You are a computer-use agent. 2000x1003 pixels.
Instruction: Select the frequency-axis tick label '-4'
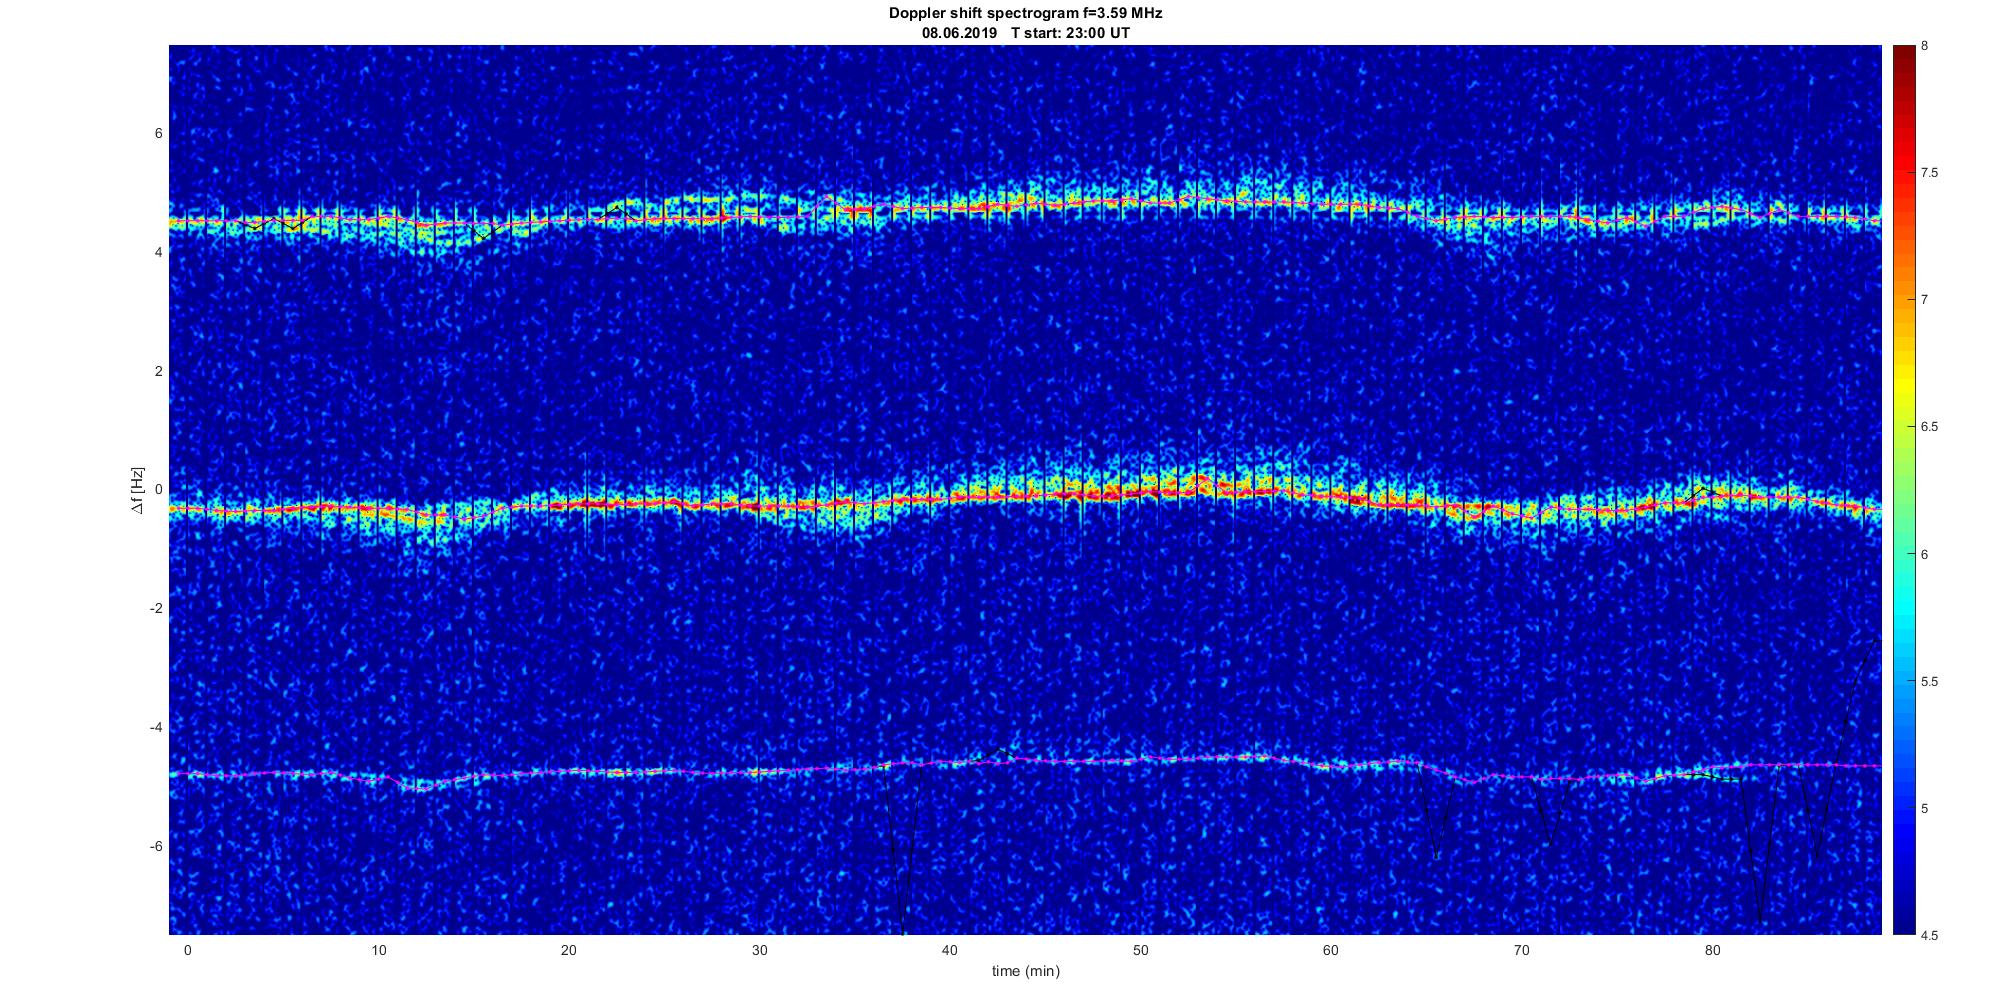(156, 727)
